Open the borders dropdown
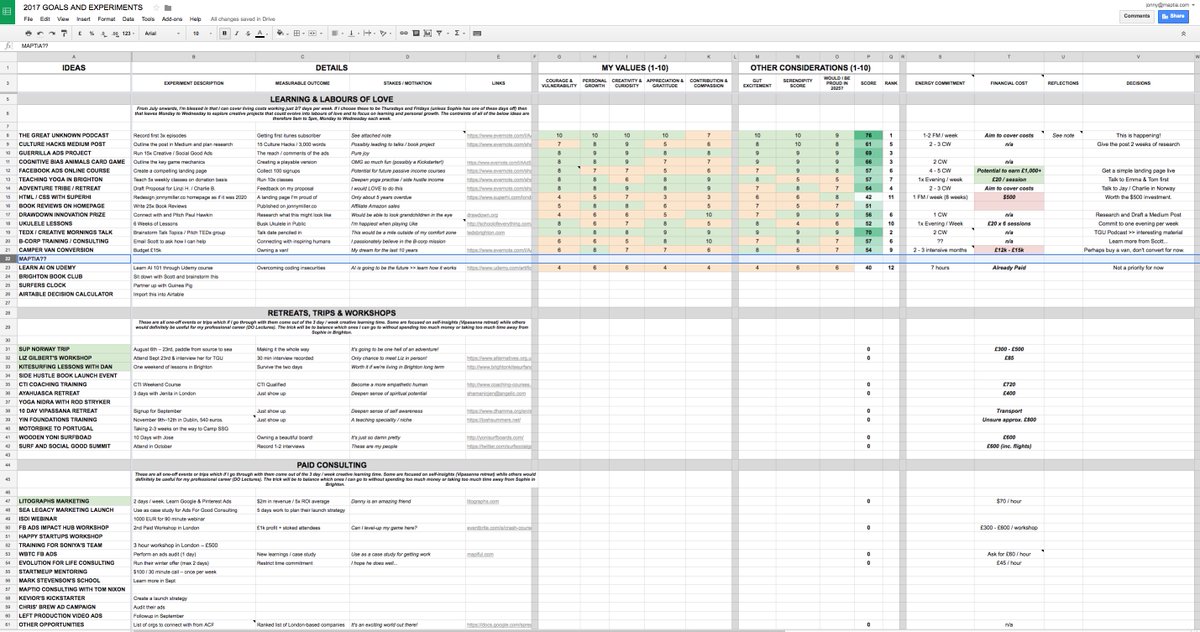This screenshot has width=1200, height=632. tap(298, 33)
